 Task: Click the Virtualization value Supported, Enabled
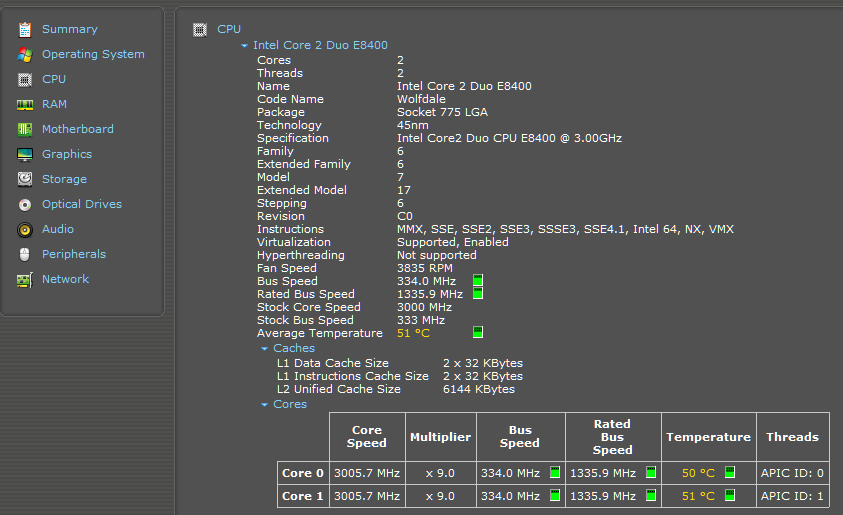(453, 242)
